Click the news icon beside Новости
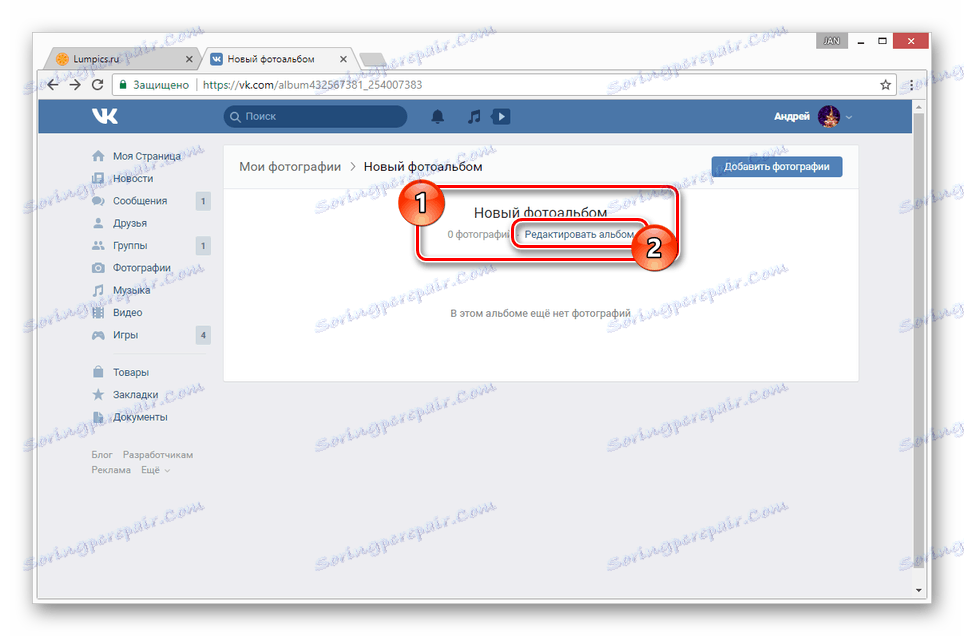The height and width of the screenshot is (636, 964). point(98,178)
